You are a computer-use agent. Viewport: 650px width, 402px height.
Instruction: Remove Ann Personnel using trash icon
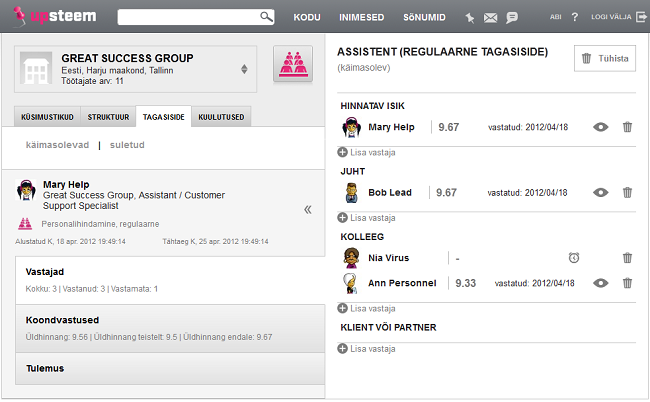pos(627,283)
